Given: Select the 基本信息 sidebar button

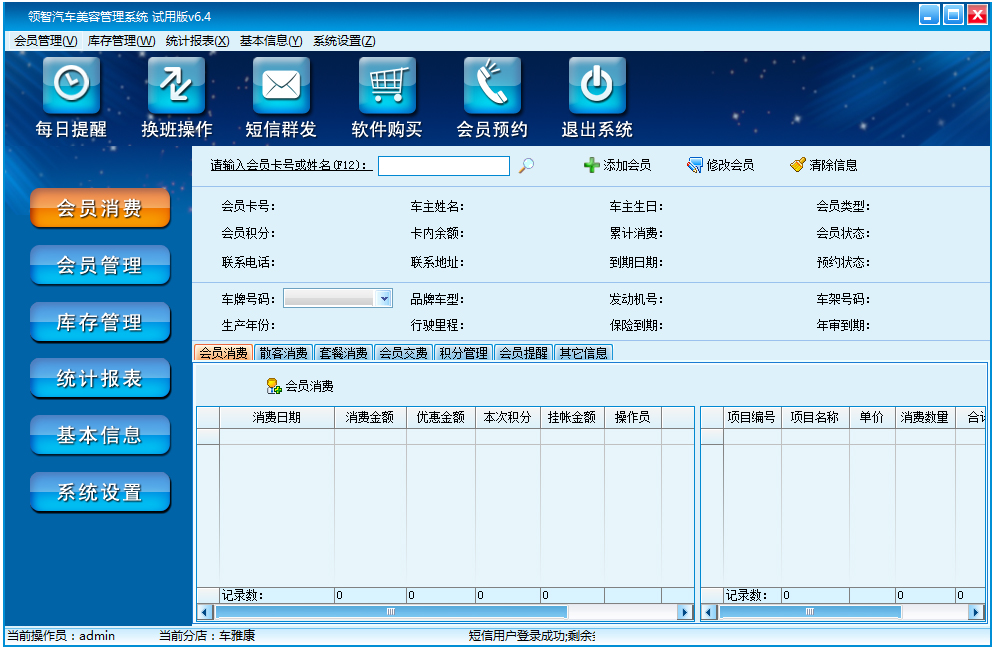Looking at the screenshot, I should (100, 435).
